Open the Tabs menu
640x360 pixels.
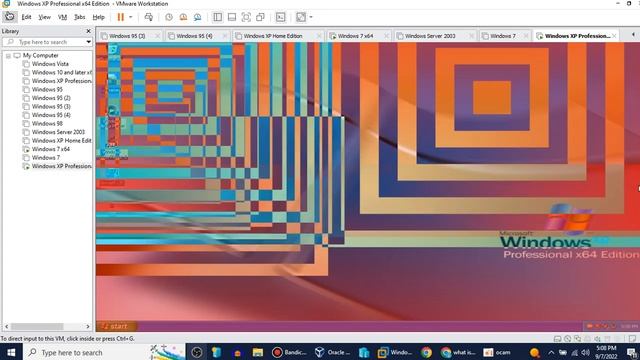coord(80,17)
